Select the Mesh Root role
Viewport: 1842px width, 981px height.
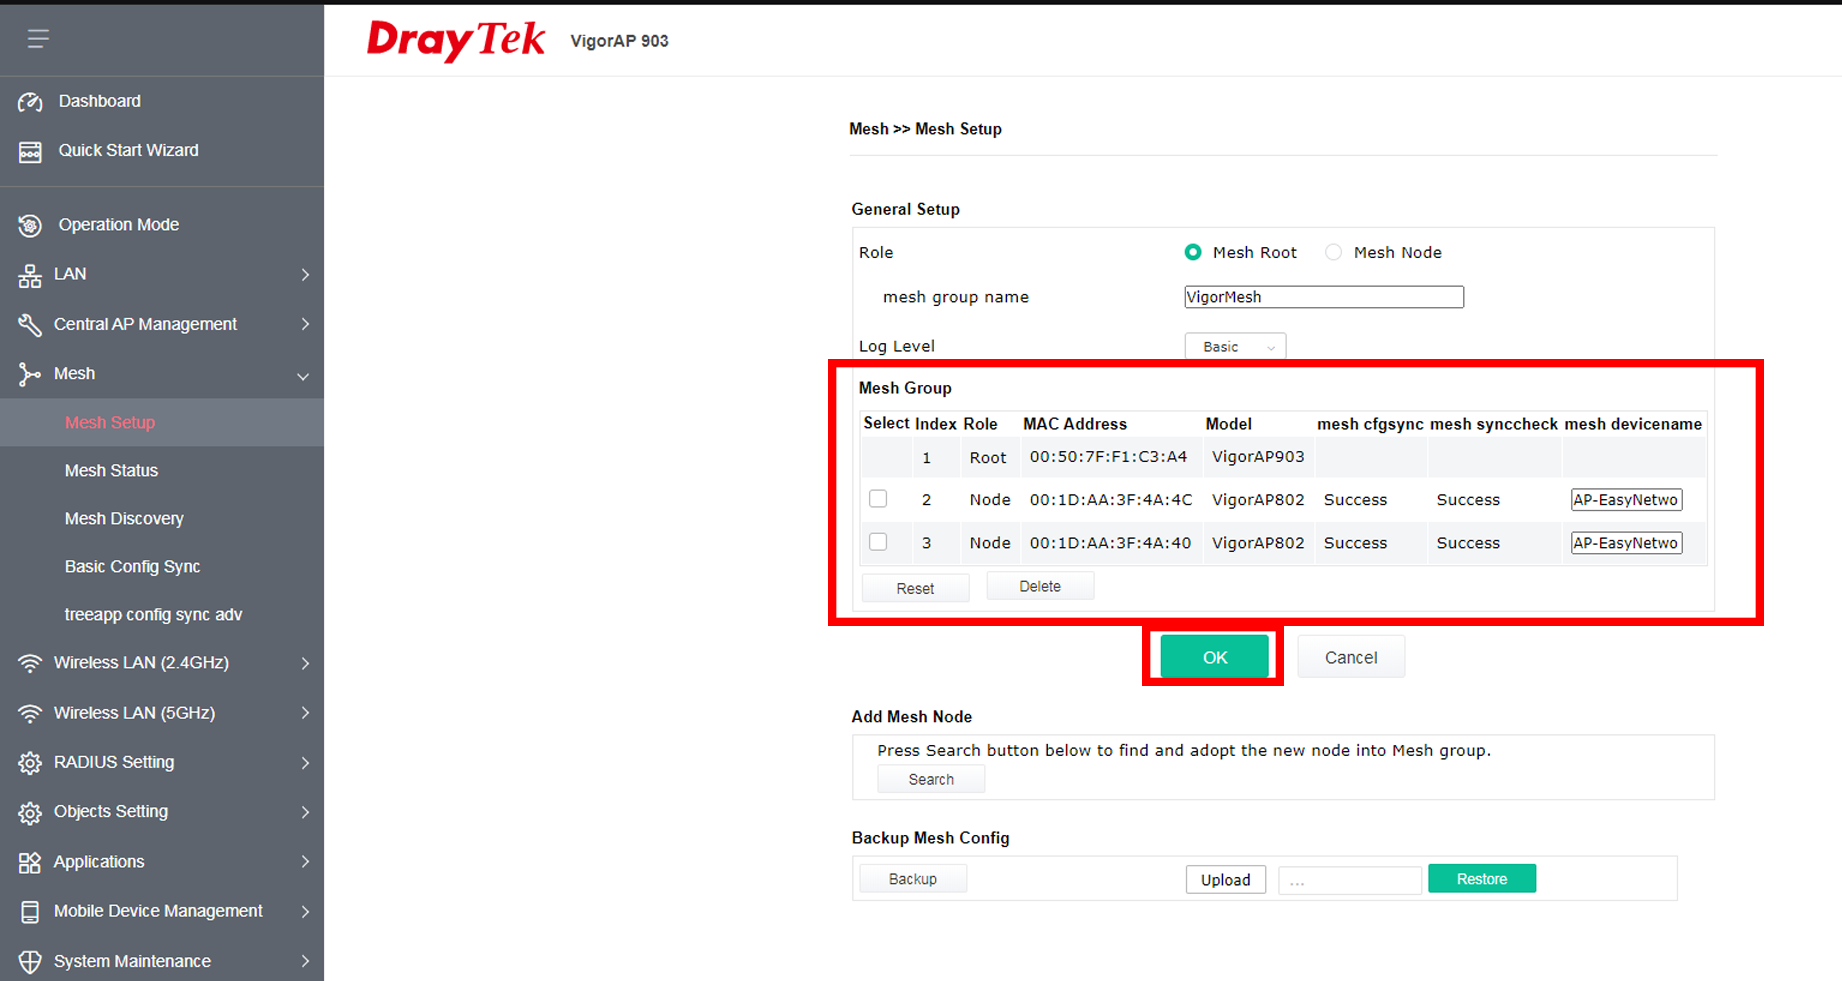click(x=1193, y=252)
